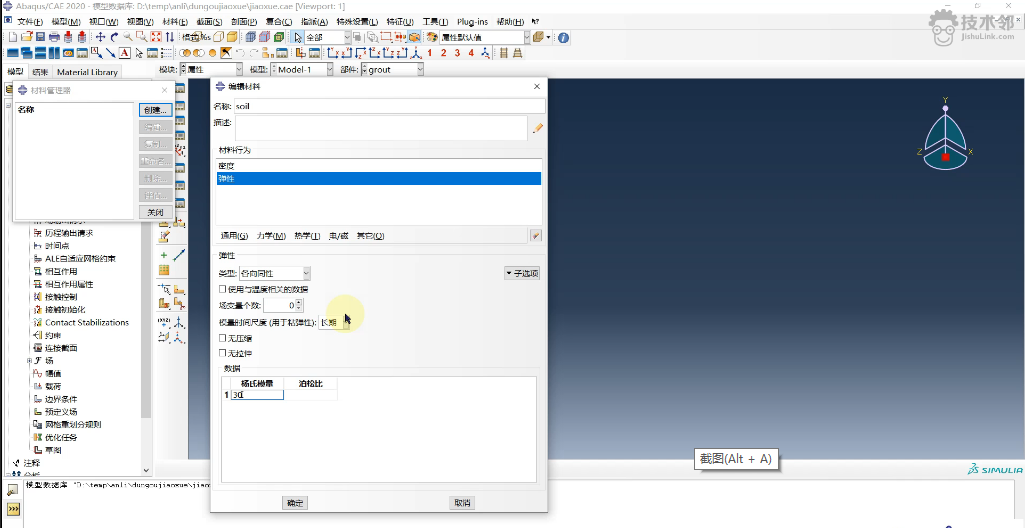The height and width of the screenshot is (528, 1025).
Task: Click the delete behavior eraser icon
Action: point(535,235)
